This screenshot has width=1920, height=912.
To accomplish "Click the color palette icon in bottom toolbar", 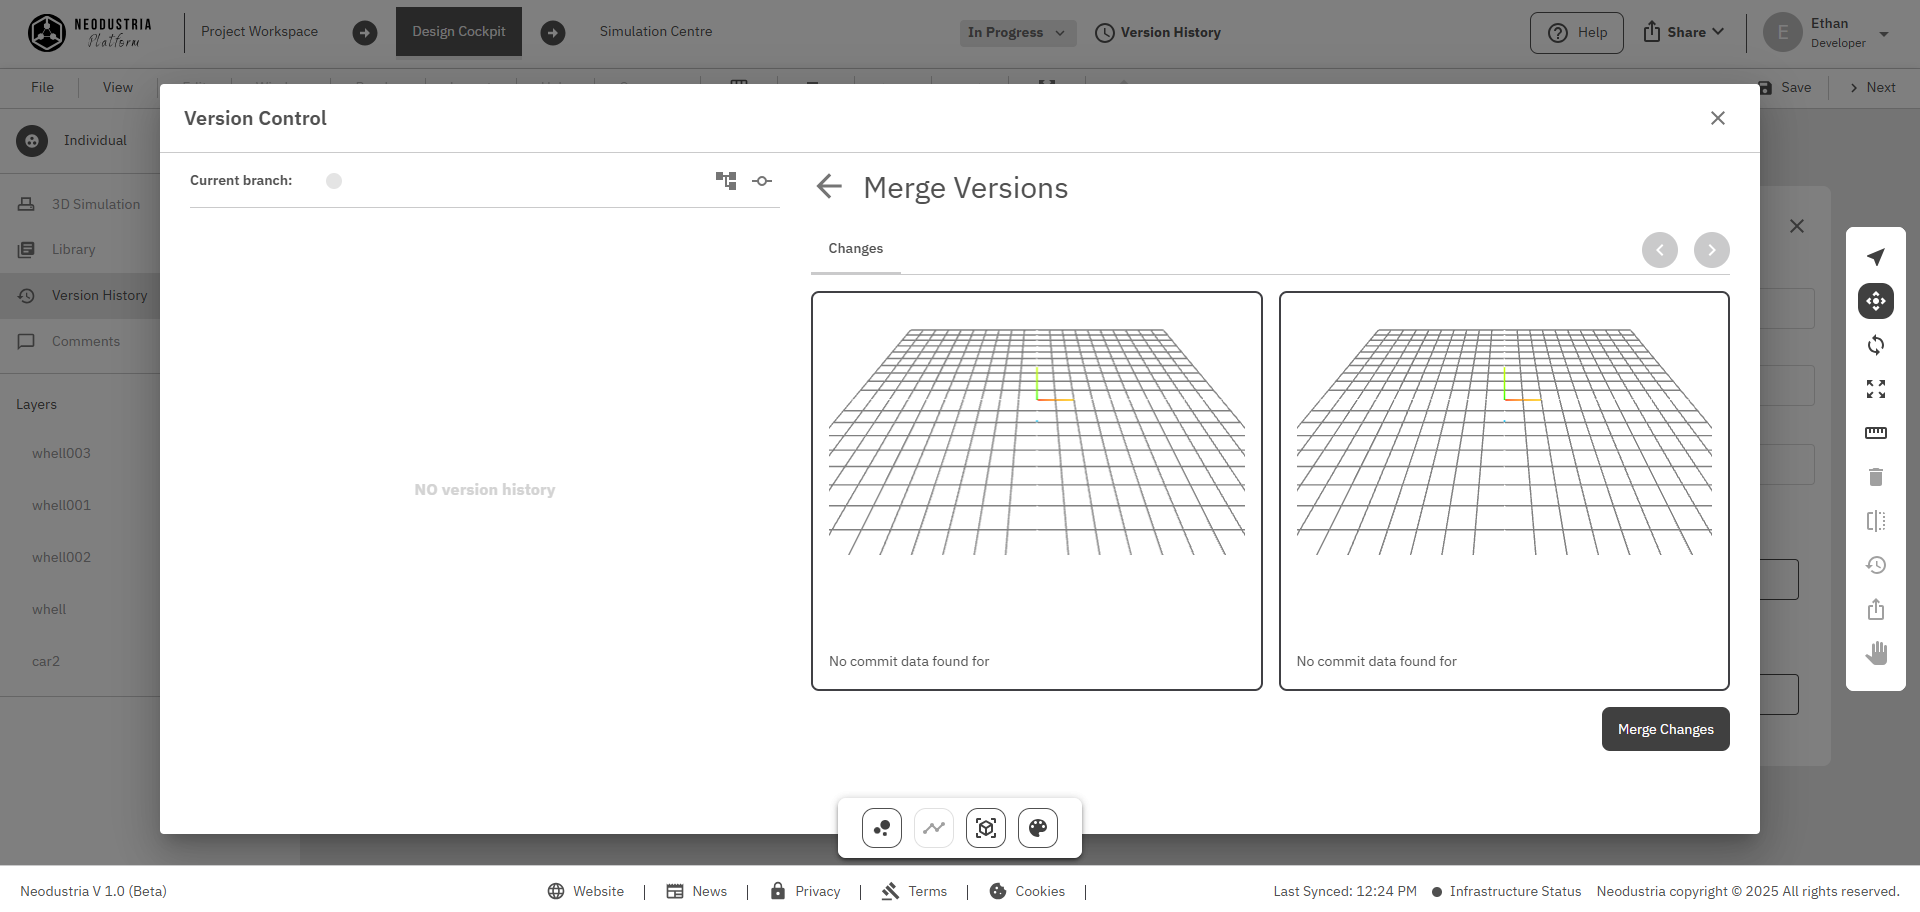I will [x=1037, y=828].
